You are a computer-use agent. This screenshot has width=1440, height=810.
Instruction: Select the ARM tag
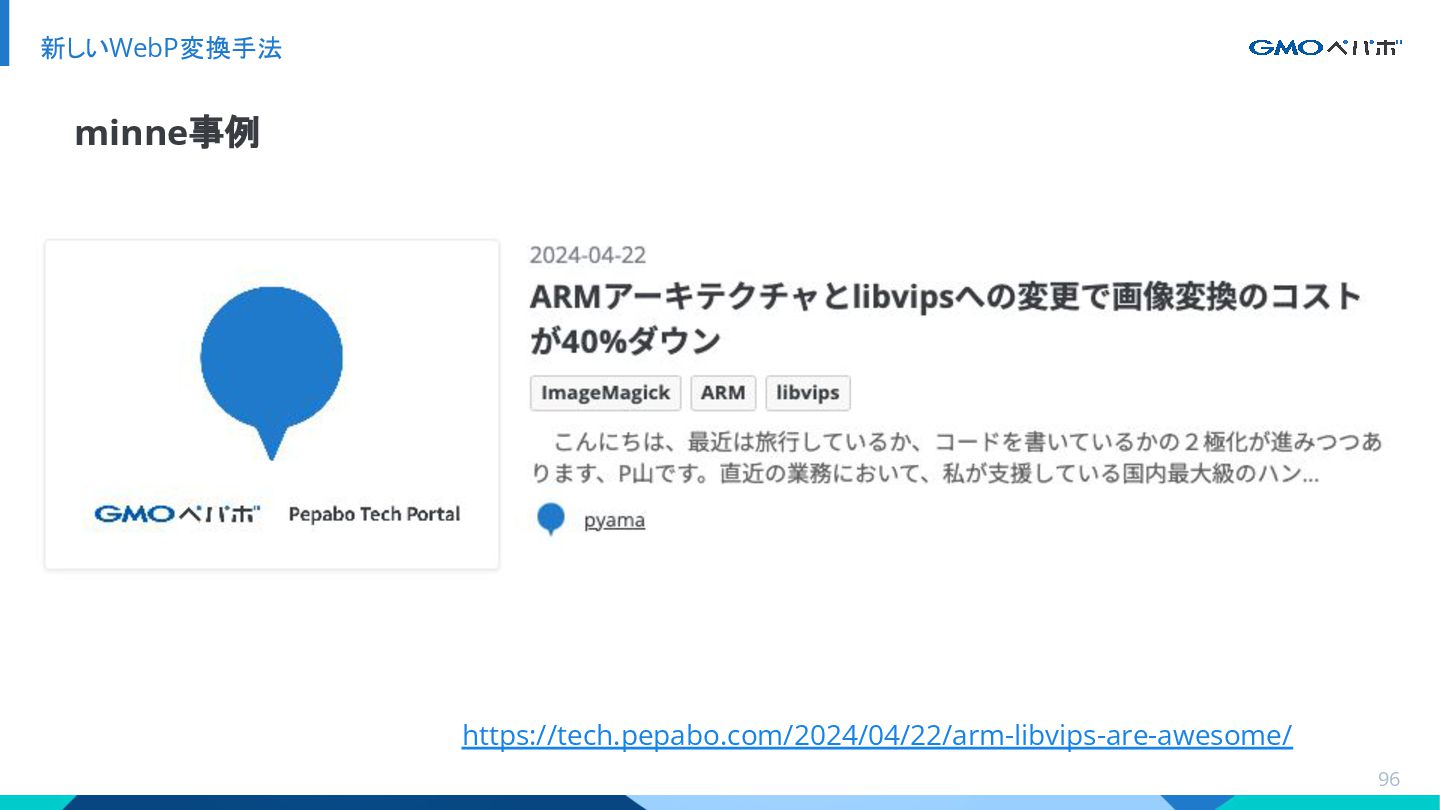(723, 393)
